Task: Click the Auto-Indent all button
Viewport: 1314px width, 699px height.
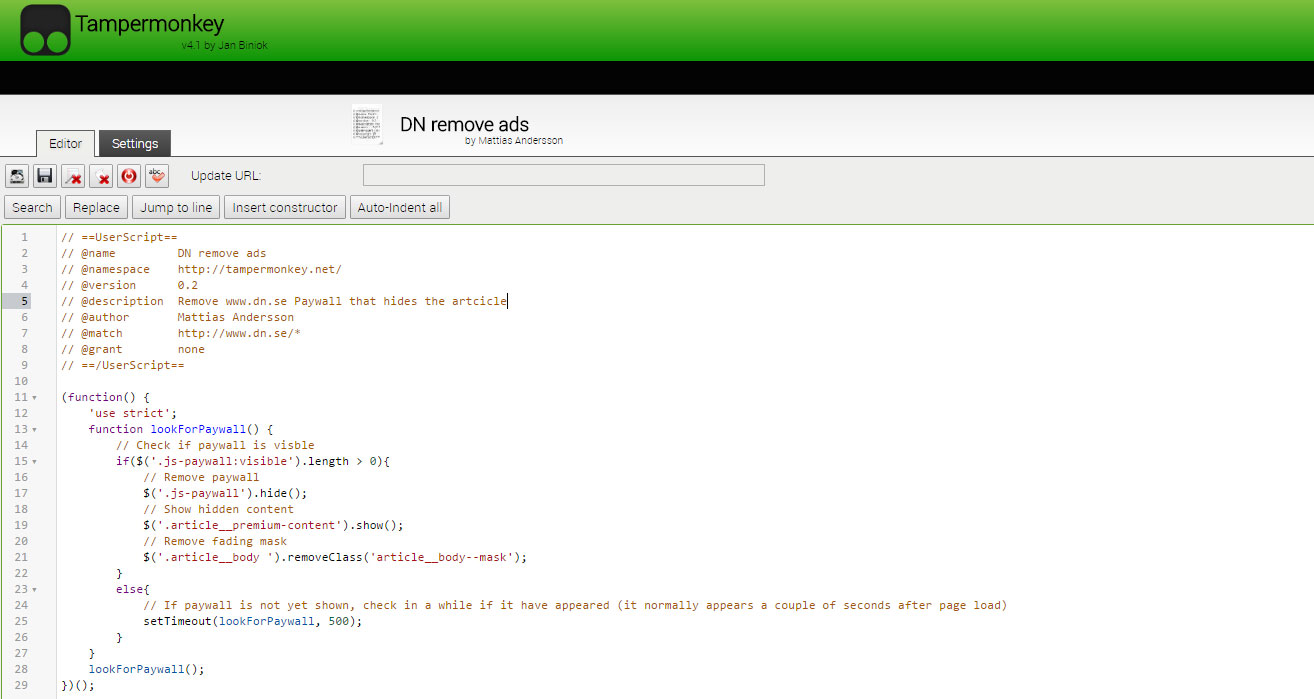Action: 400,207
